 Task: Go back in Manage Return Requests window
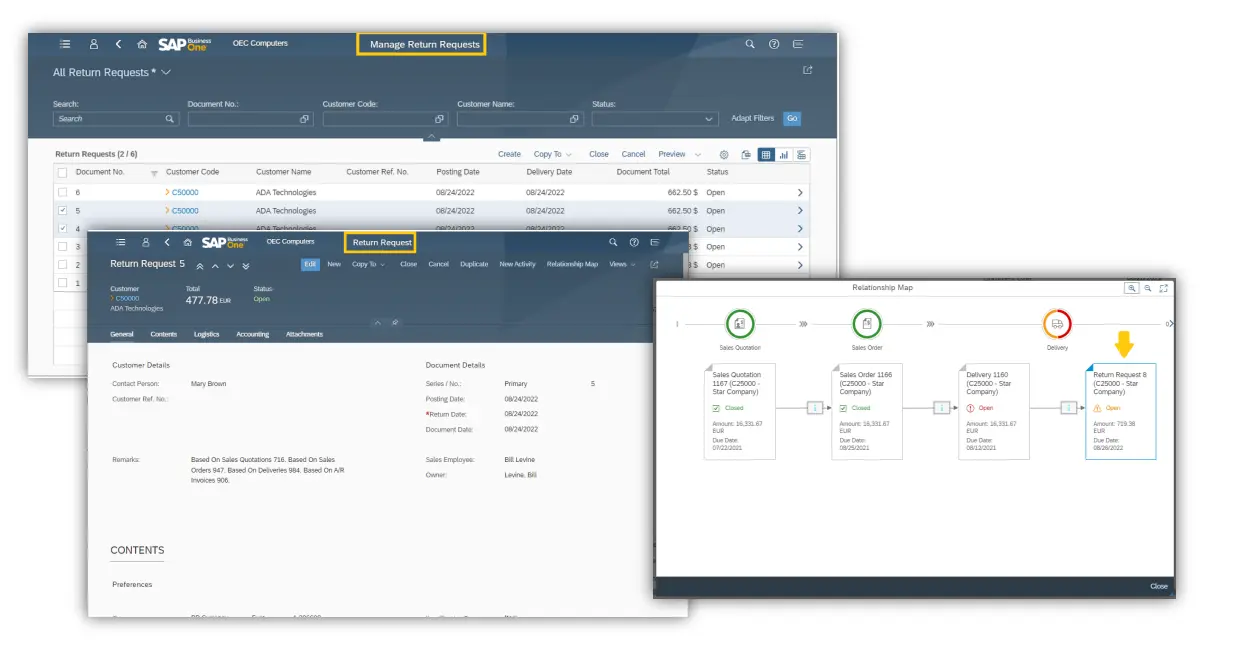pyautogui.click(x=118, y=44)
